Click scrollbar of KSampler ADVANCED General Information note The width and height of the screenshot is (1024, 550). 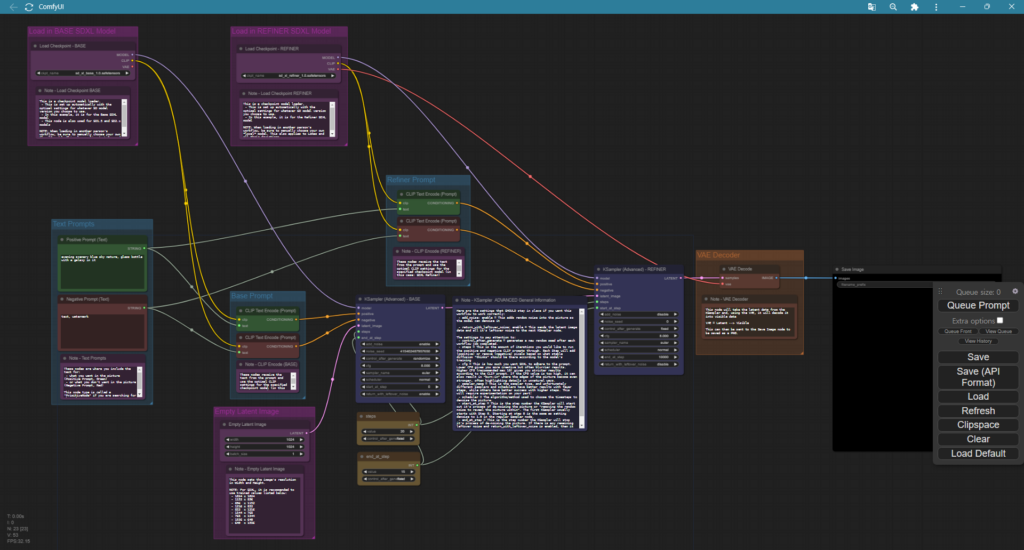[582, 368]
